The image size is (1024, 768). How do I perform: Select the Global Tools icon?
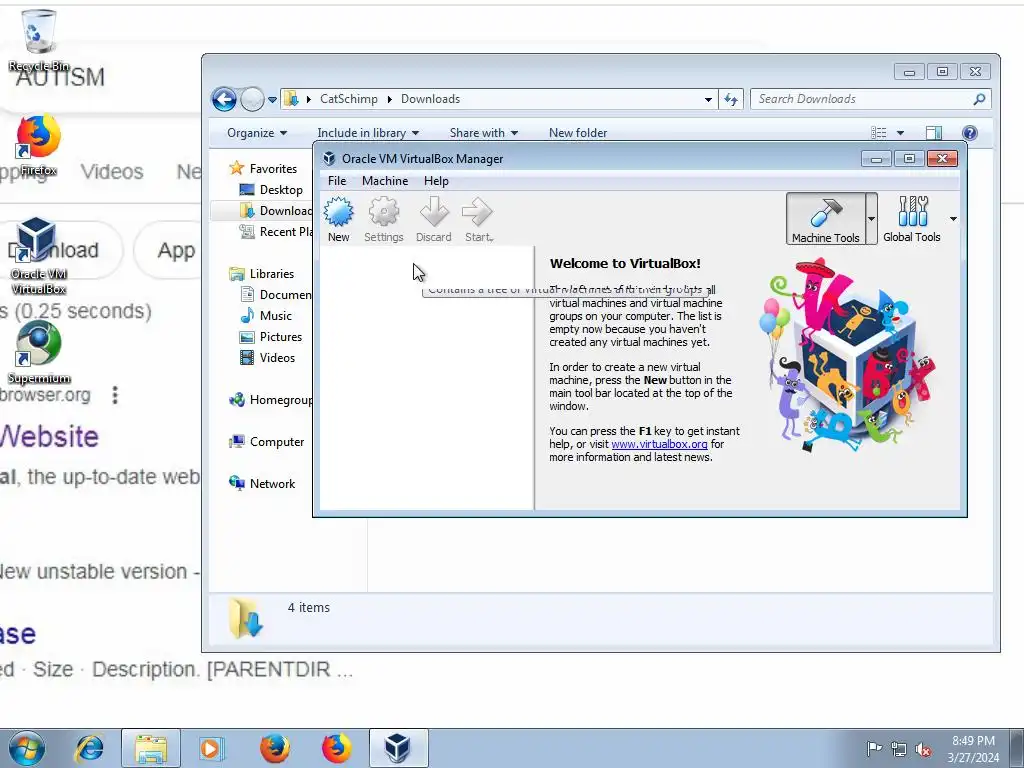point(912,219)
